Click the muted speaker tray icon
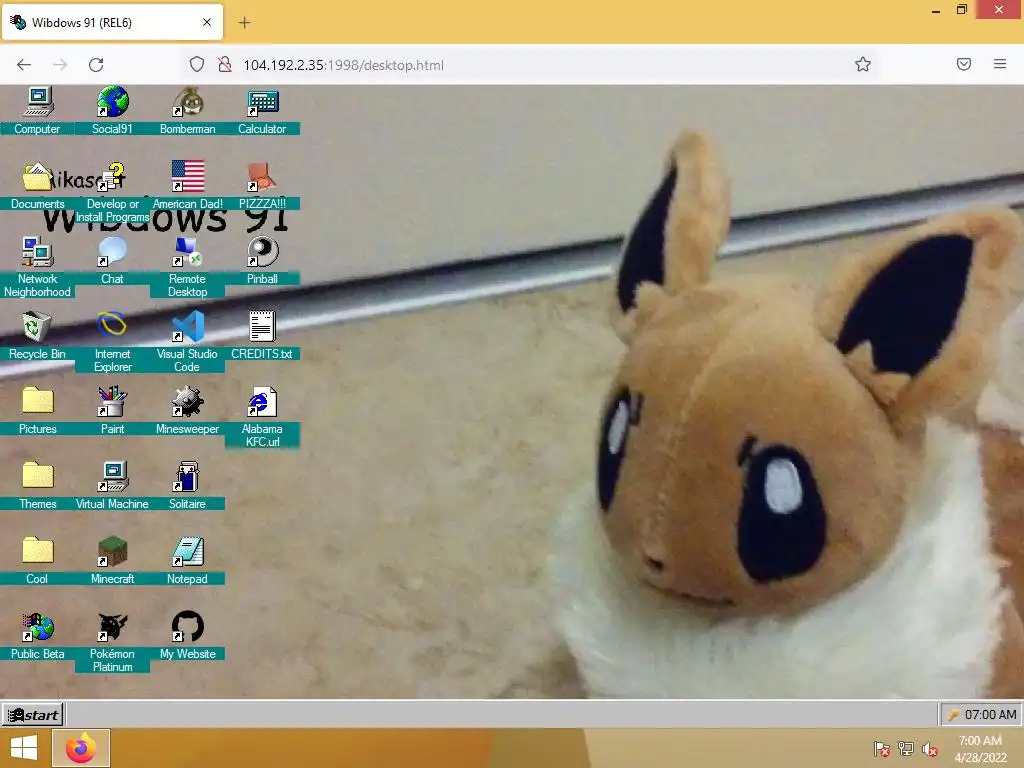The image size is (1024, 768). [x=930, y=749]
